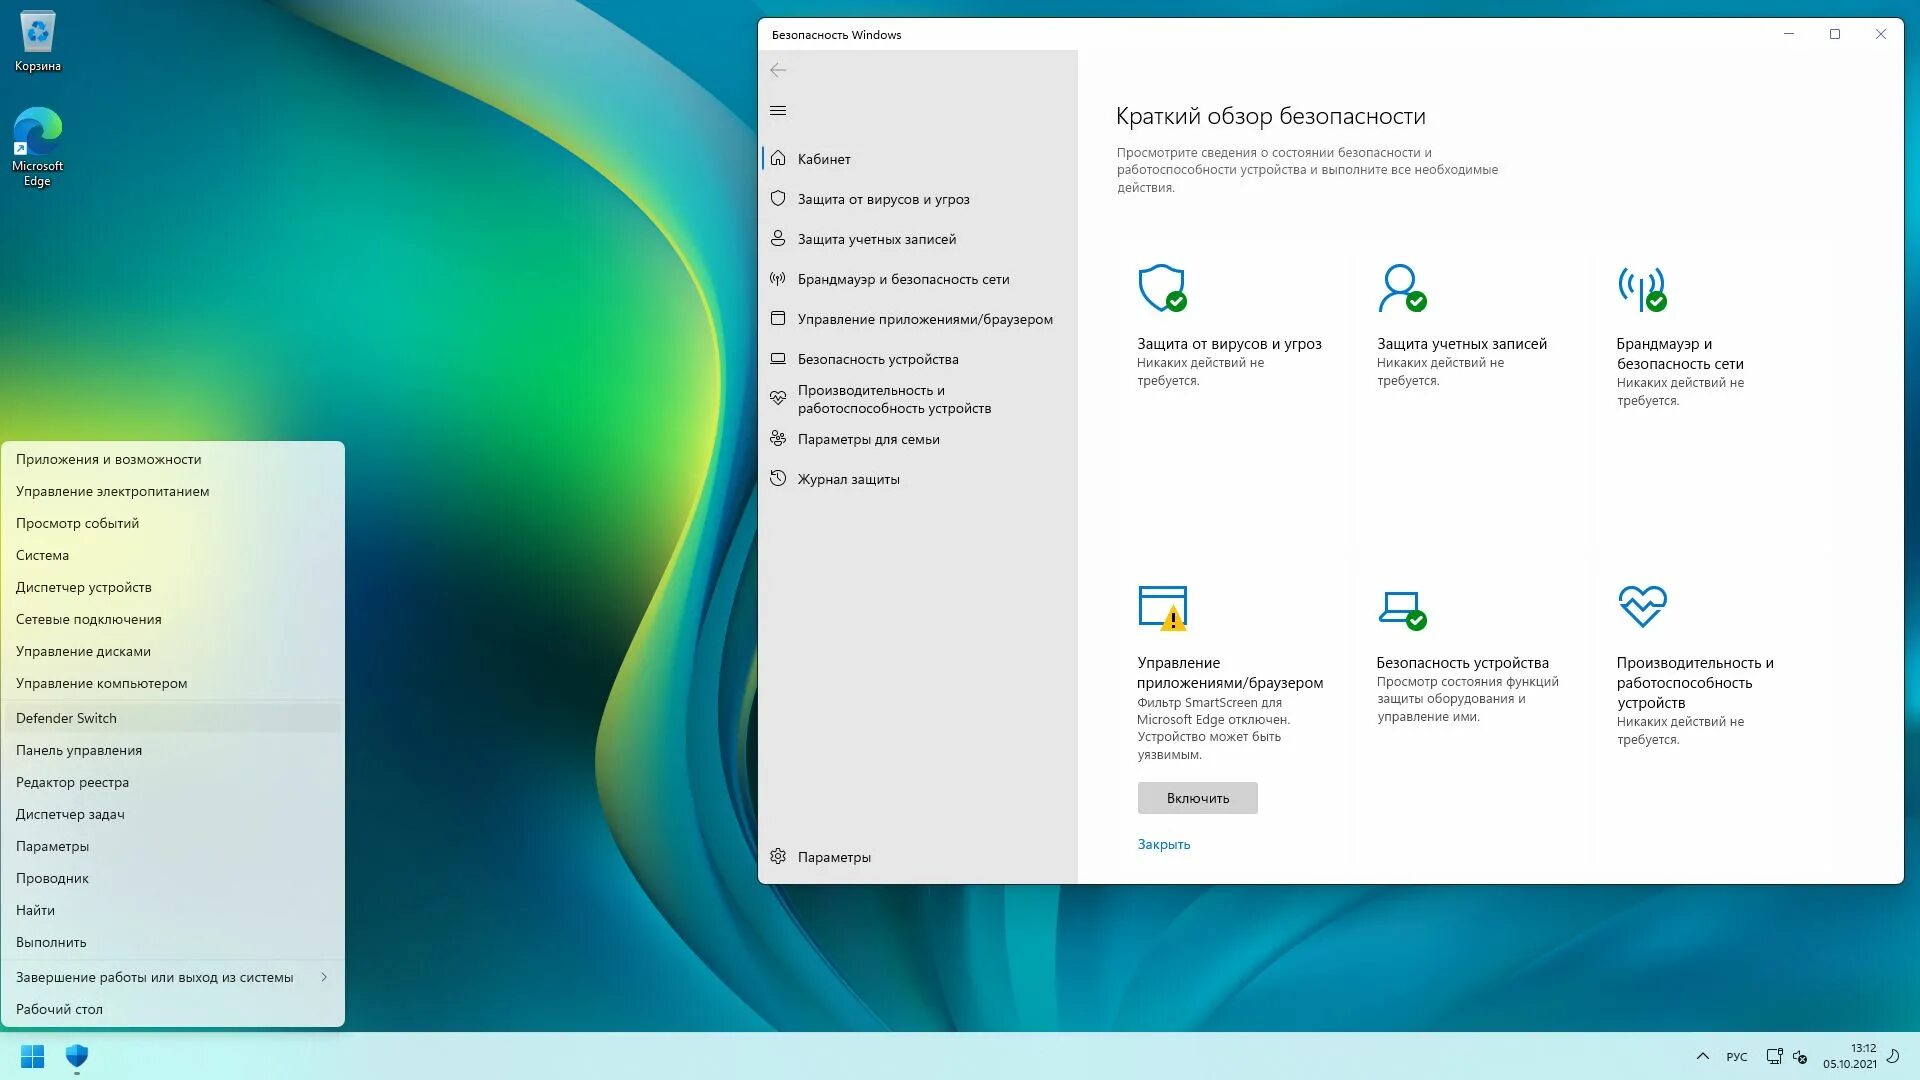Image resolution: width=1920 pixels, height=1080 pixels.
Task: Open device security via the laptop icon
Action: [780, 358]
